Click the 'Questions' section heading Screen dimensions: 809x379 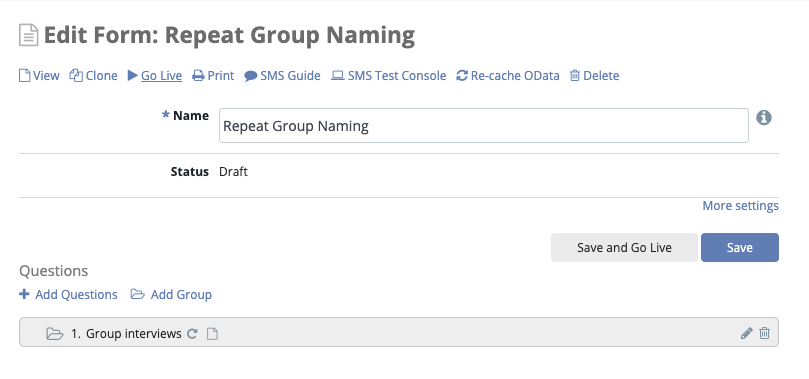pos(54,271)
